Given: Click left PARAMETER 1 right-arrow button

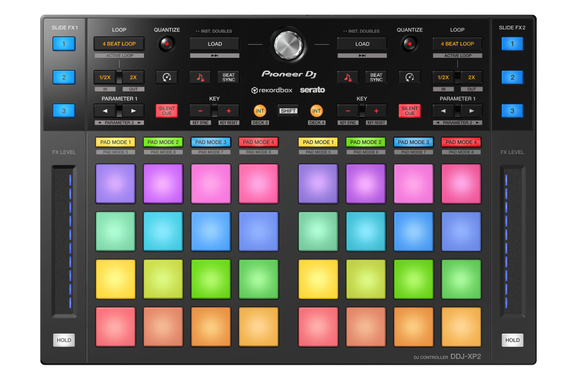Looking at the screenshot, I should click(133, 111).
